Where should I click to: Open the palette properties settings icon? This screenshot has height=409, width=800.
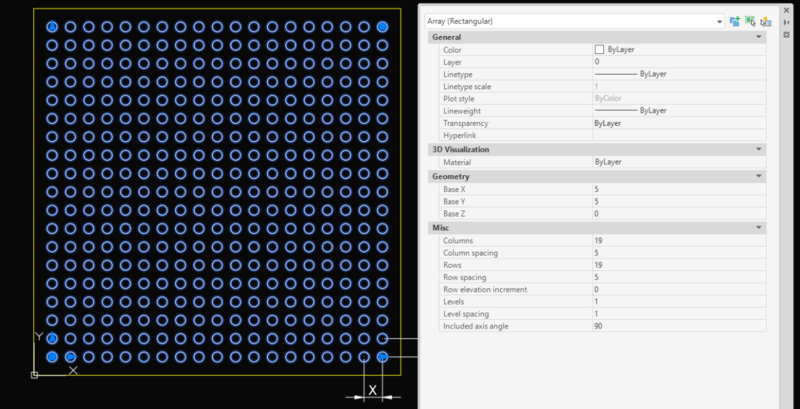pyautogui.click(x=787, y=34)
